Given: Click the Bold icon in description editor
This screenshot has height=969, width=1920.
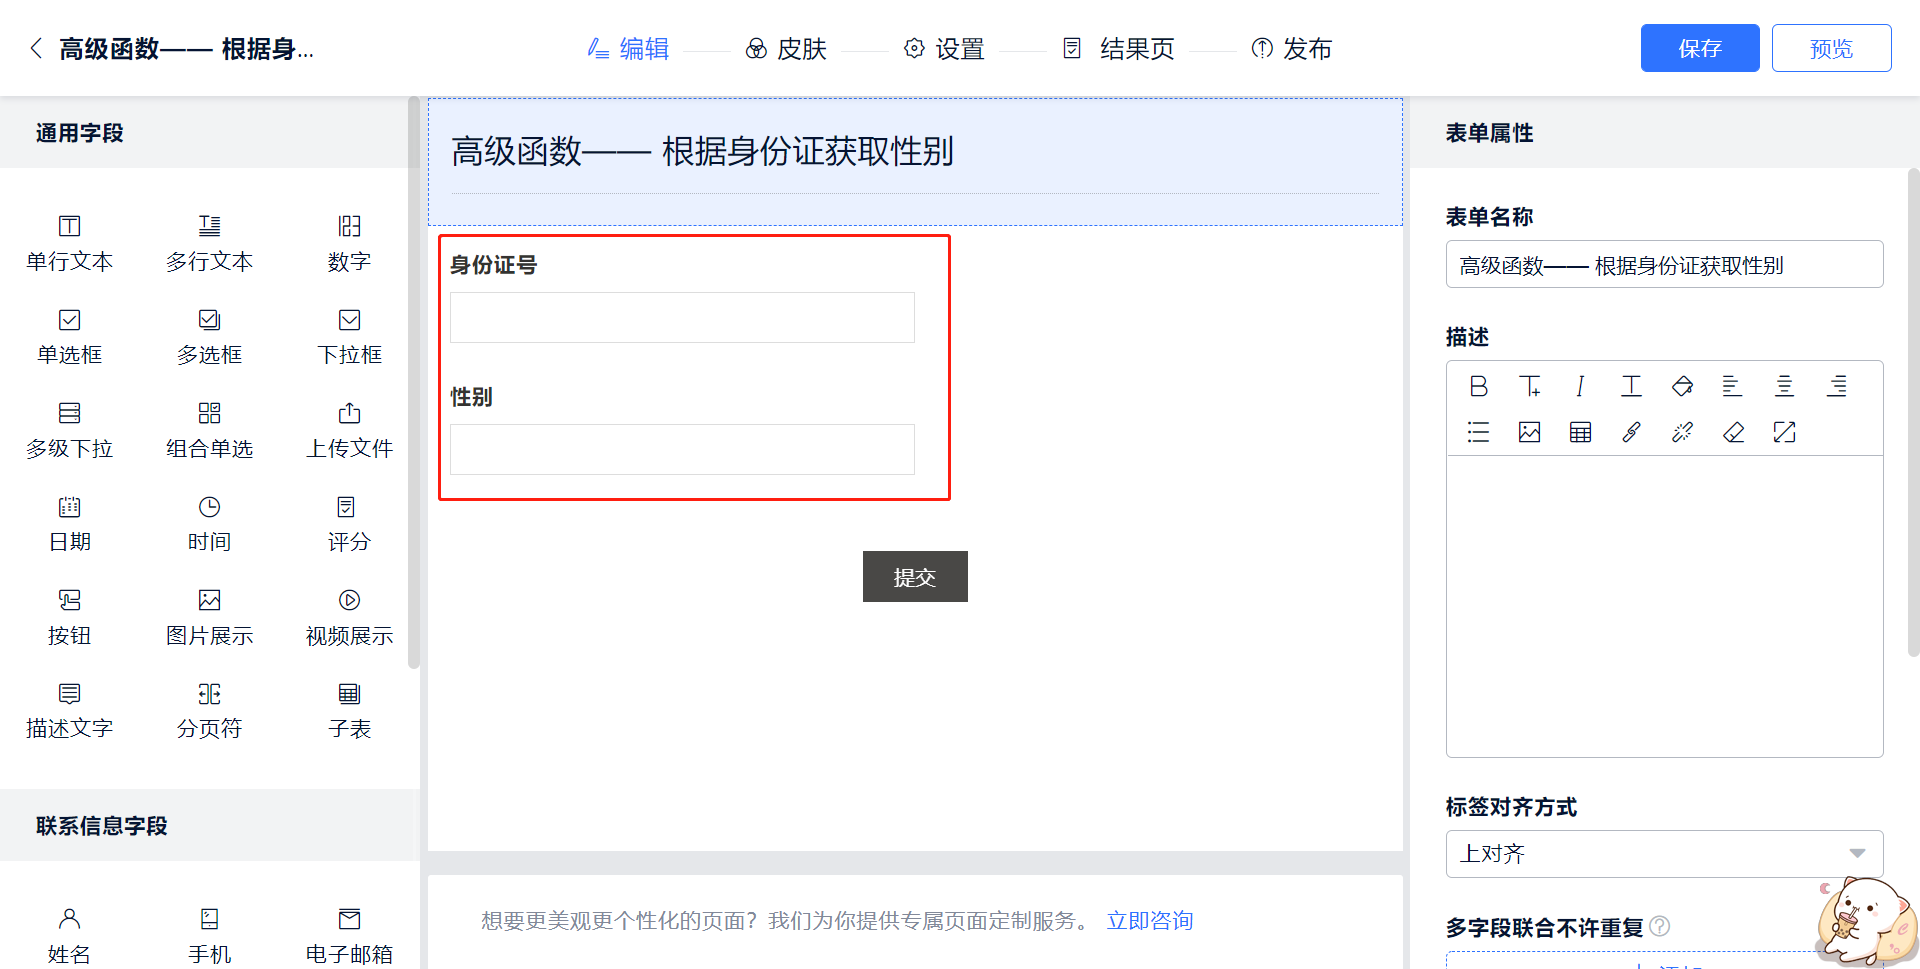Looking at the screenshot, I should point(1478,386).
